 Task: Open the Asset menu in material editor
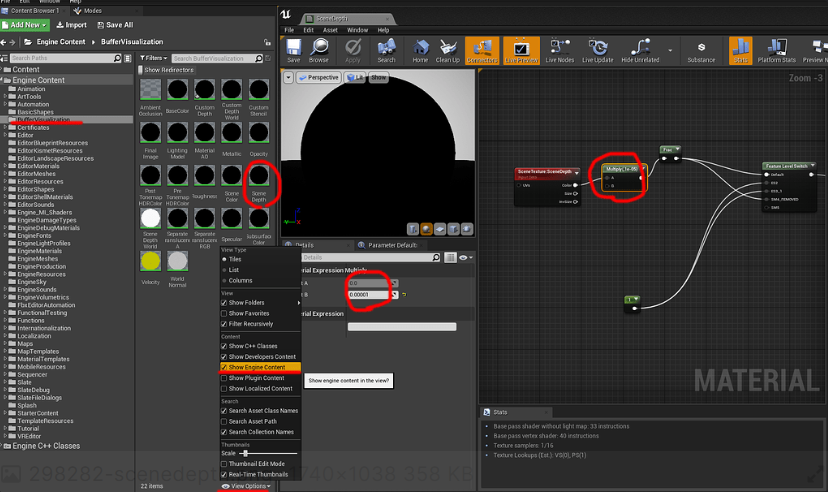coord(328,30)
